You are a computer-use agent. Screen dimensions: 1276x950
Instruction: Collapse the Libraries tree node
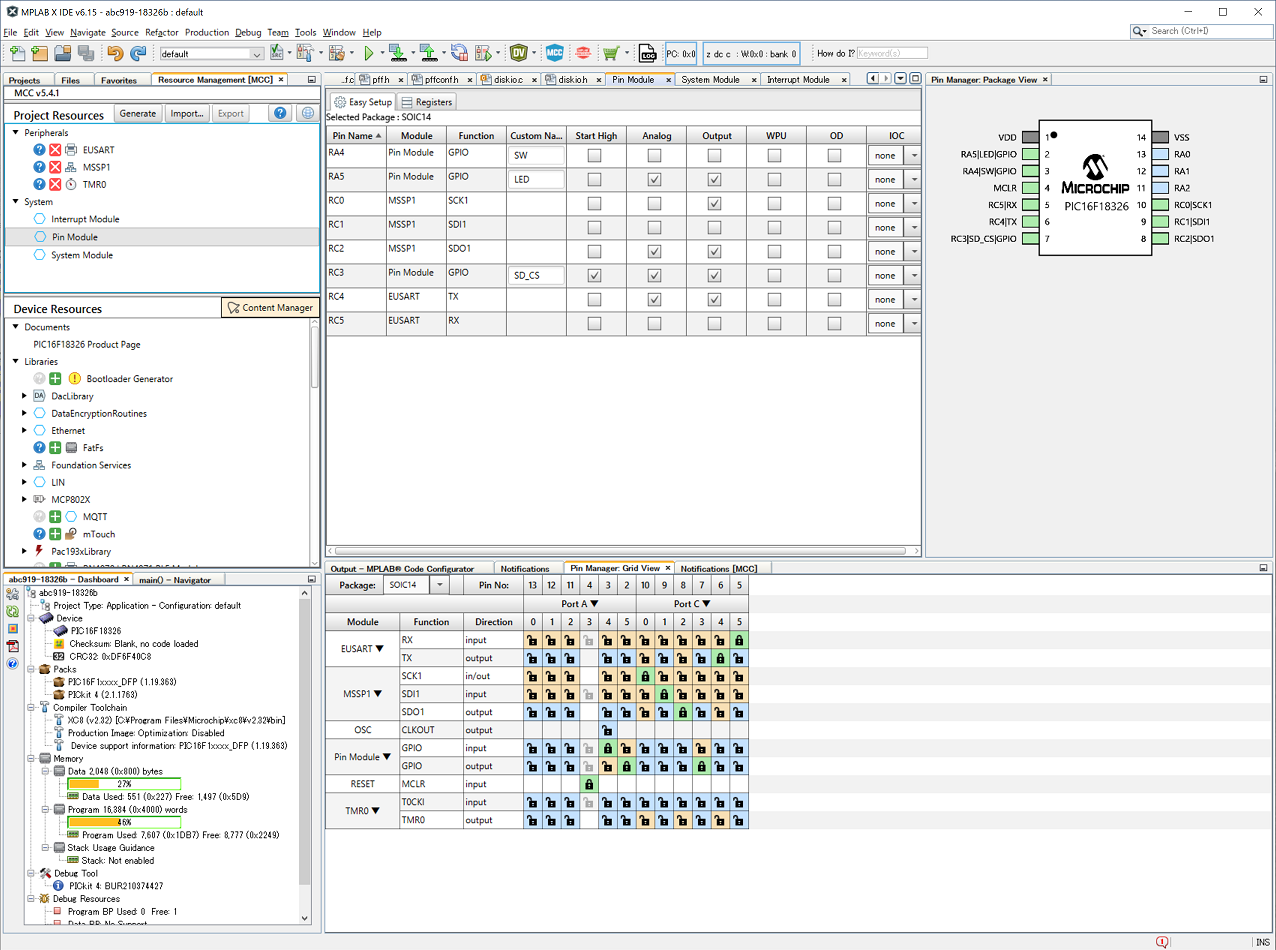pos(16,361)
